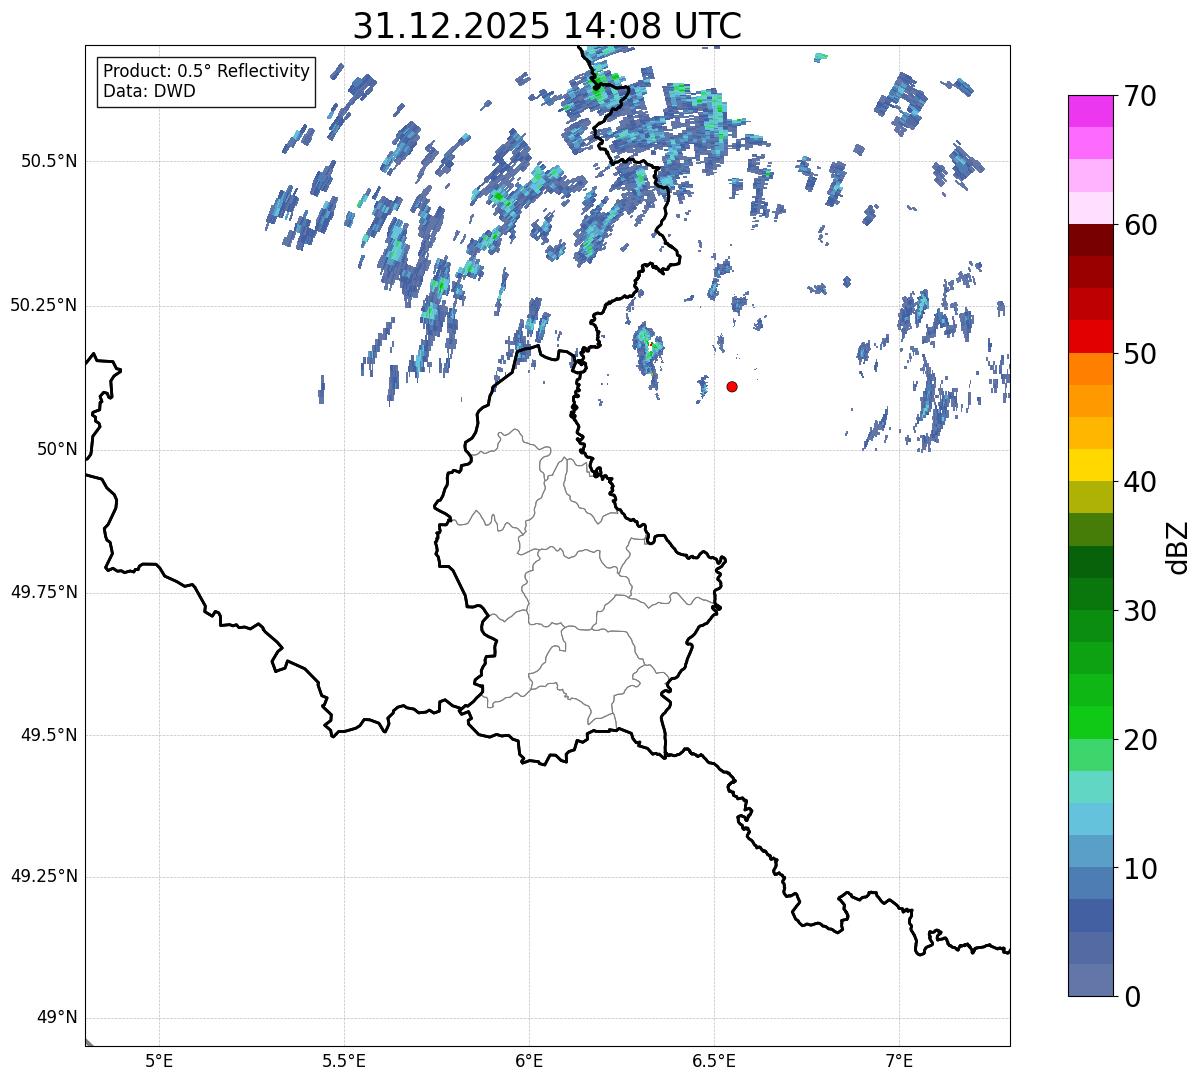1202x1081 pixels.
Task: Click the dark red colorbar swatch below 60
Action: coord(1090,240)
